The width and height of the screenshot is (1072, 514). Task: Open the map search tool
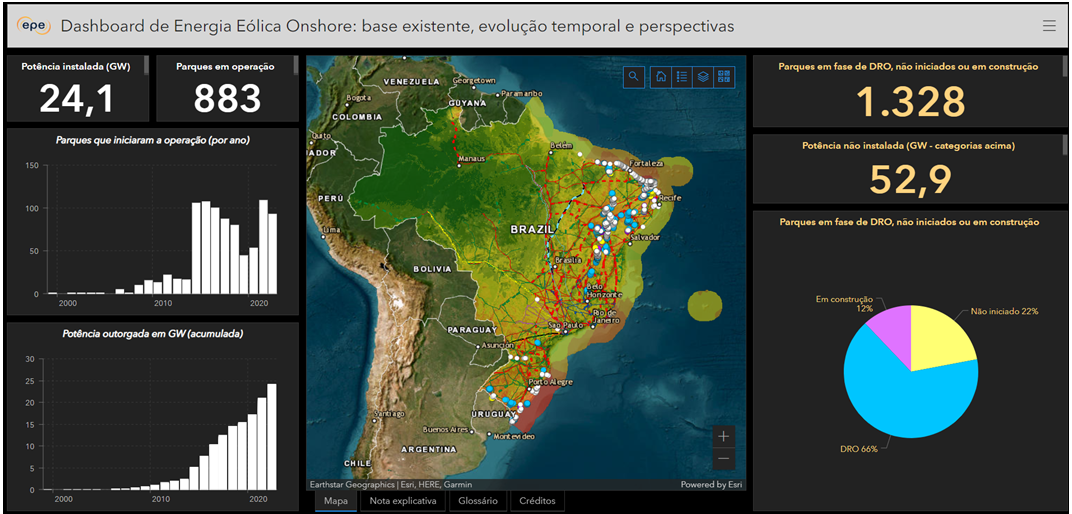point(634,77)
